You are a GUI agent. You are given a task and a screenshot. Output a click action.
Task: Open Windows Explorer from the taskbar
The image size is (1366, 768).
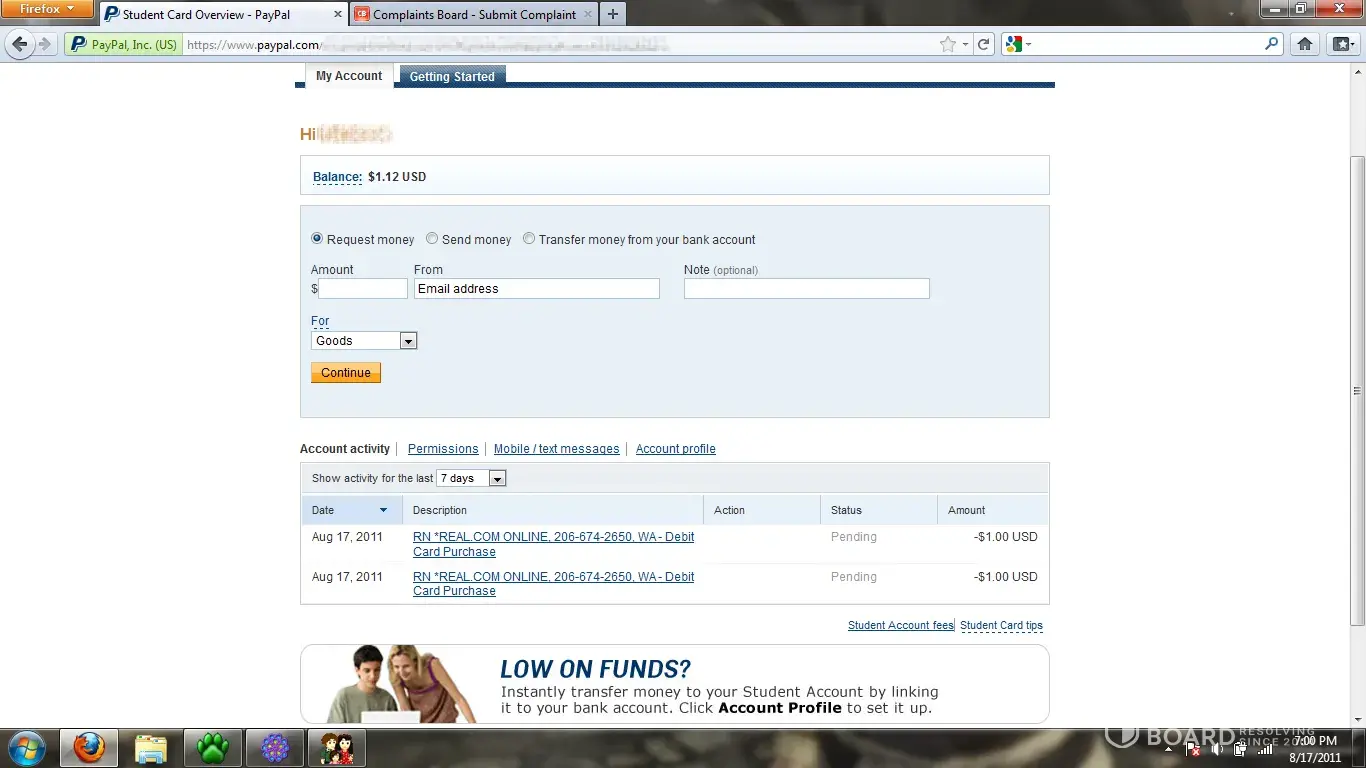click(150, 748)
